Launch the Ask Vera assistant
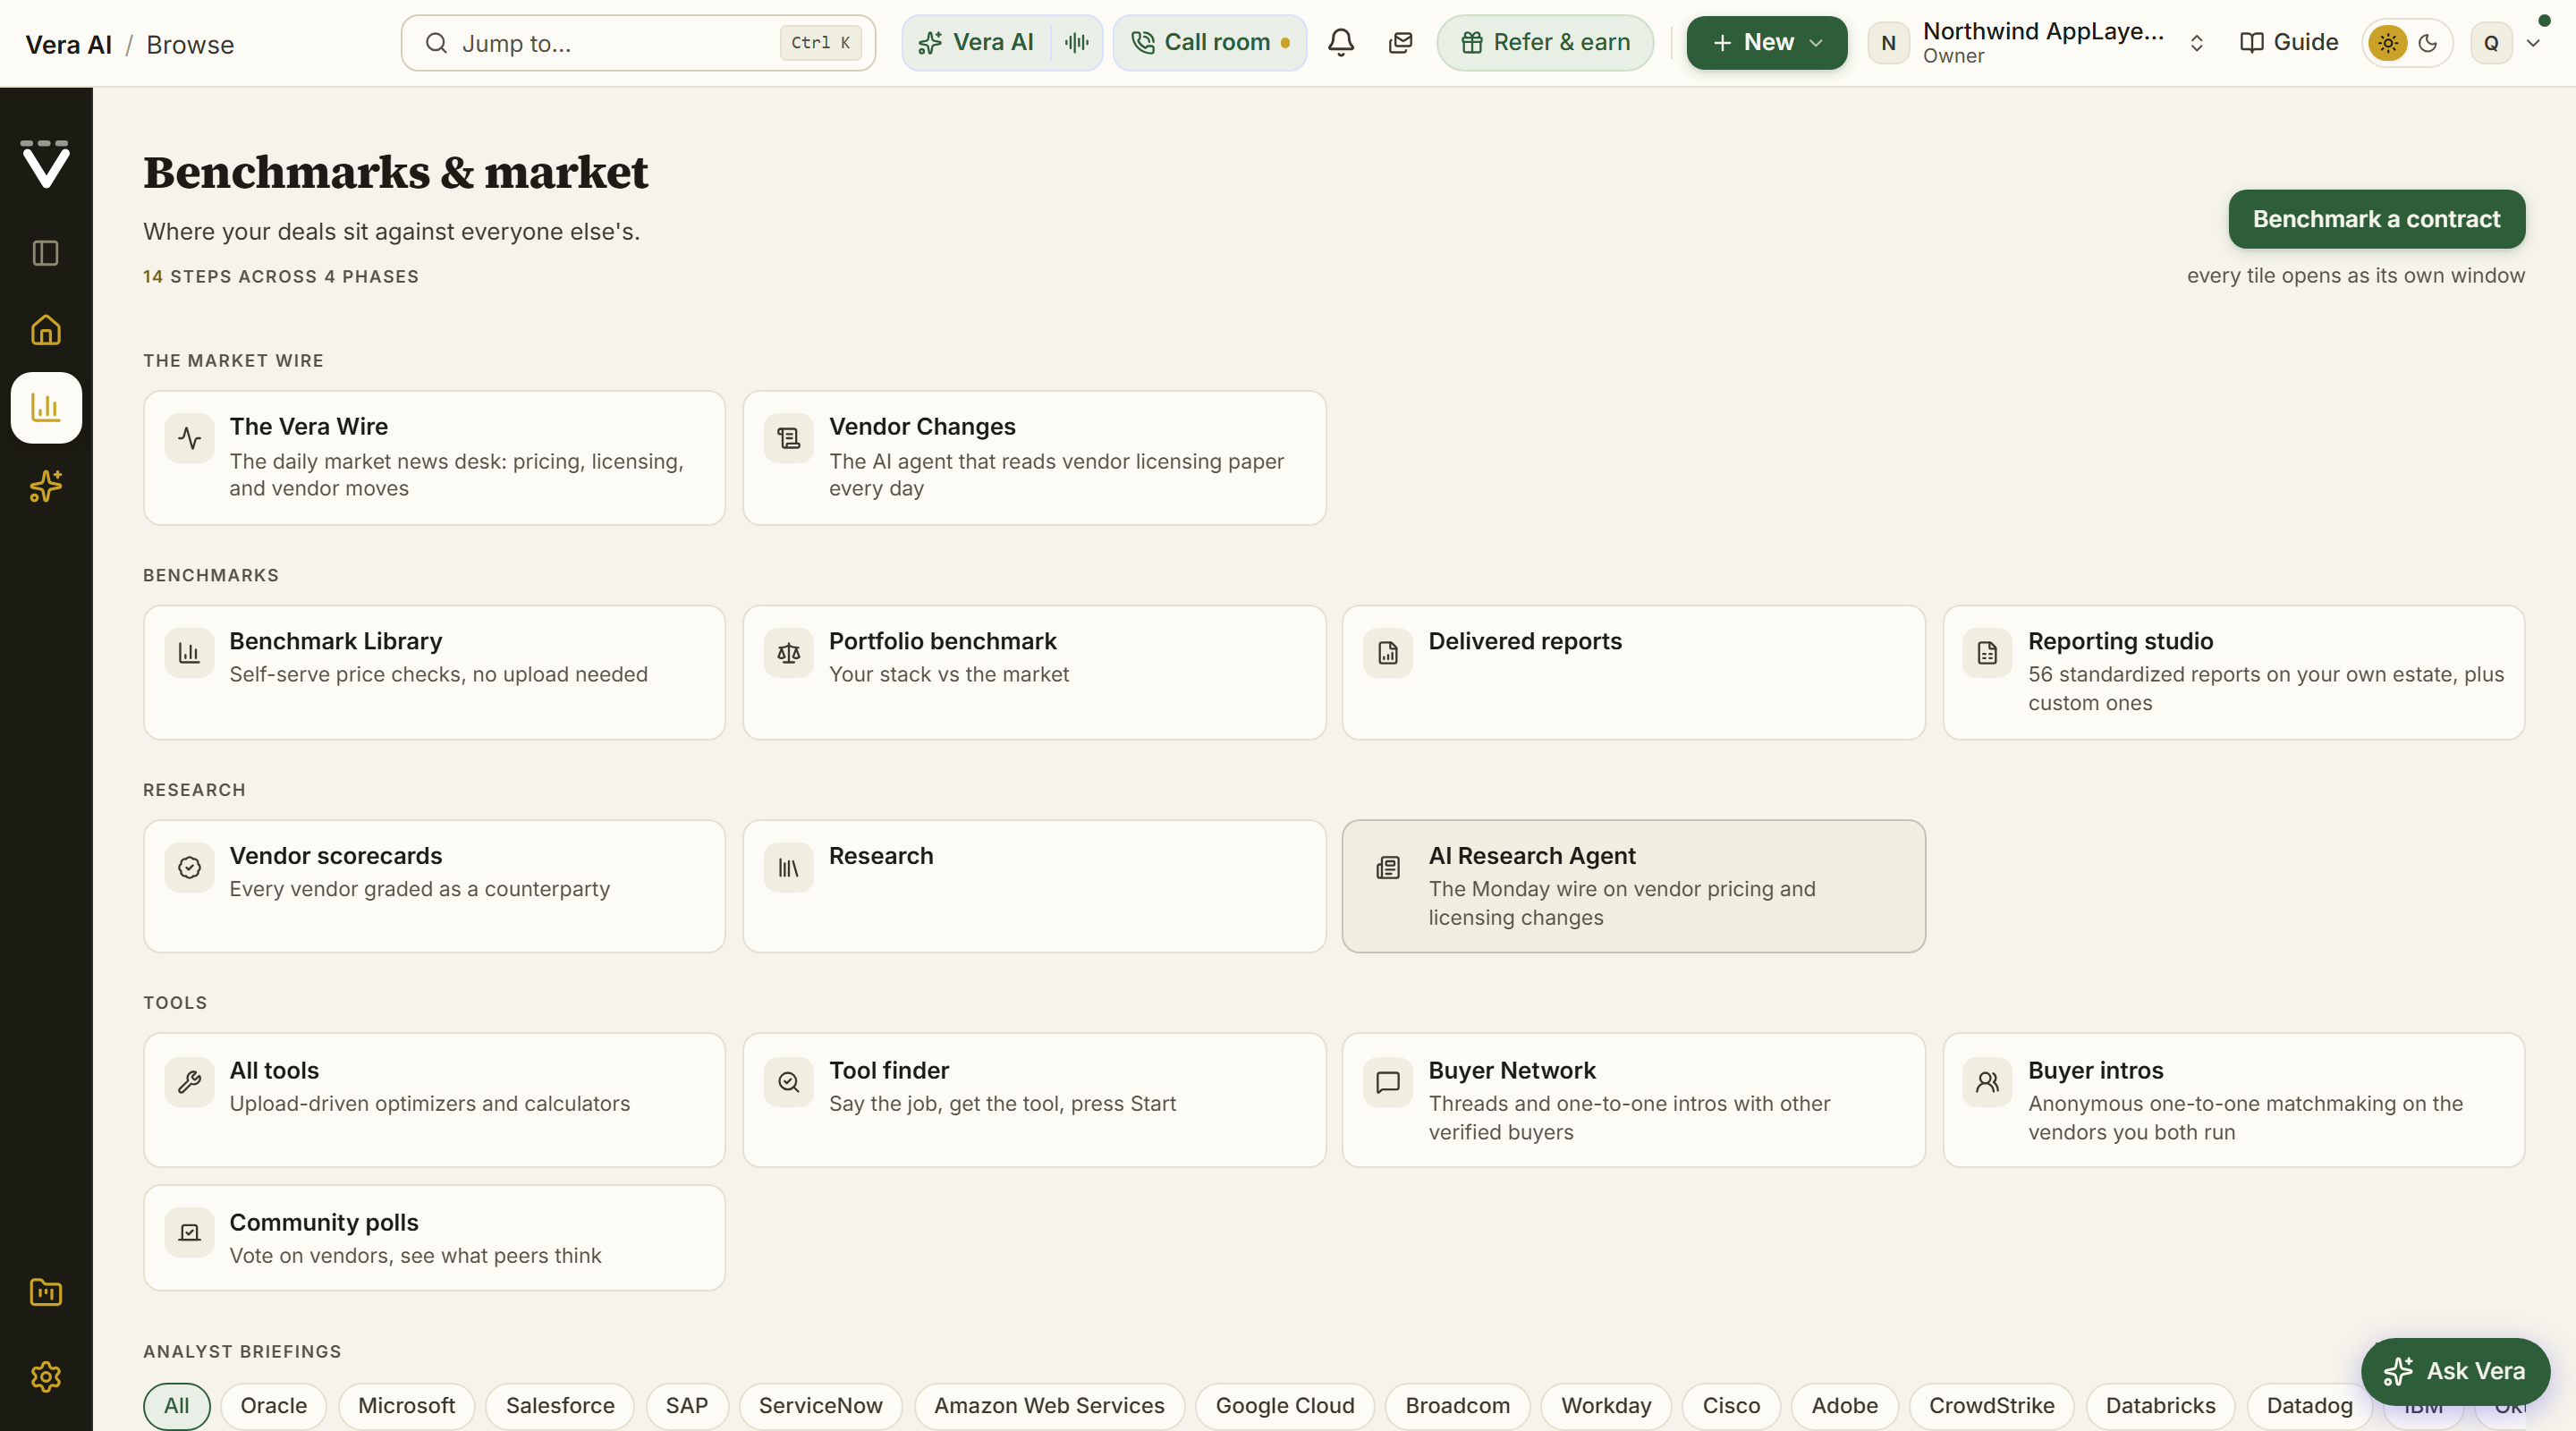2576x1431 pixels. click(x=2455, y=1370)
